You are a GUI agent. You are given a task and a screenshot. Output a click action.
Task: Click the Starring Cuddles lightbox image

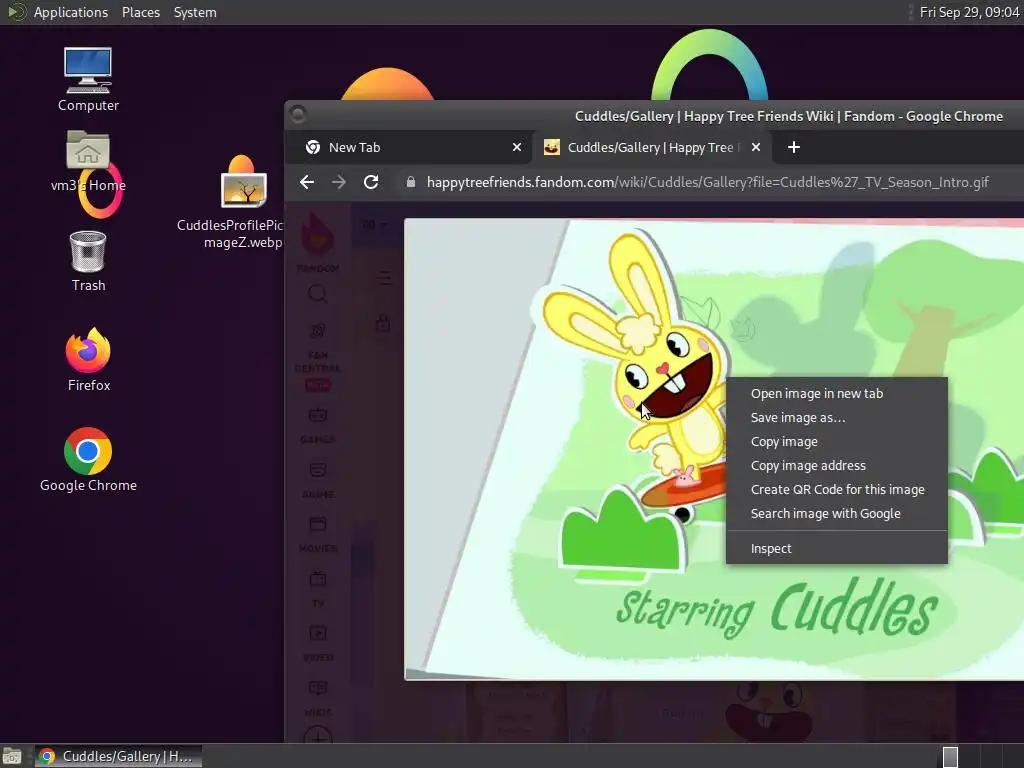click(x=714, y=449)
